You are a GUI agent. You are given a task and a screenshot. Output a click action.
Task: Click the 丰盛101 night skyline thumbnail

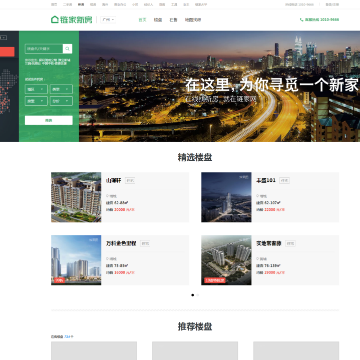coord(226,197)
